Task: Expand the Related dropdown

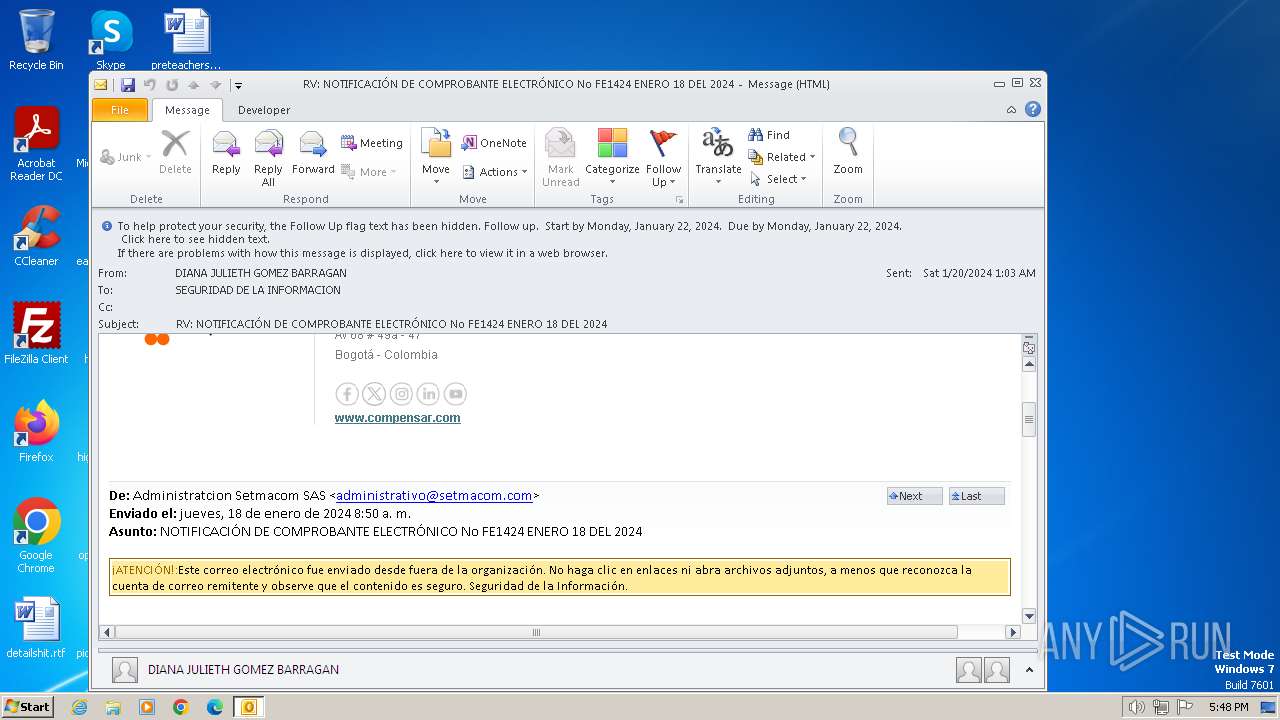Action: click(x=782, y=157)
